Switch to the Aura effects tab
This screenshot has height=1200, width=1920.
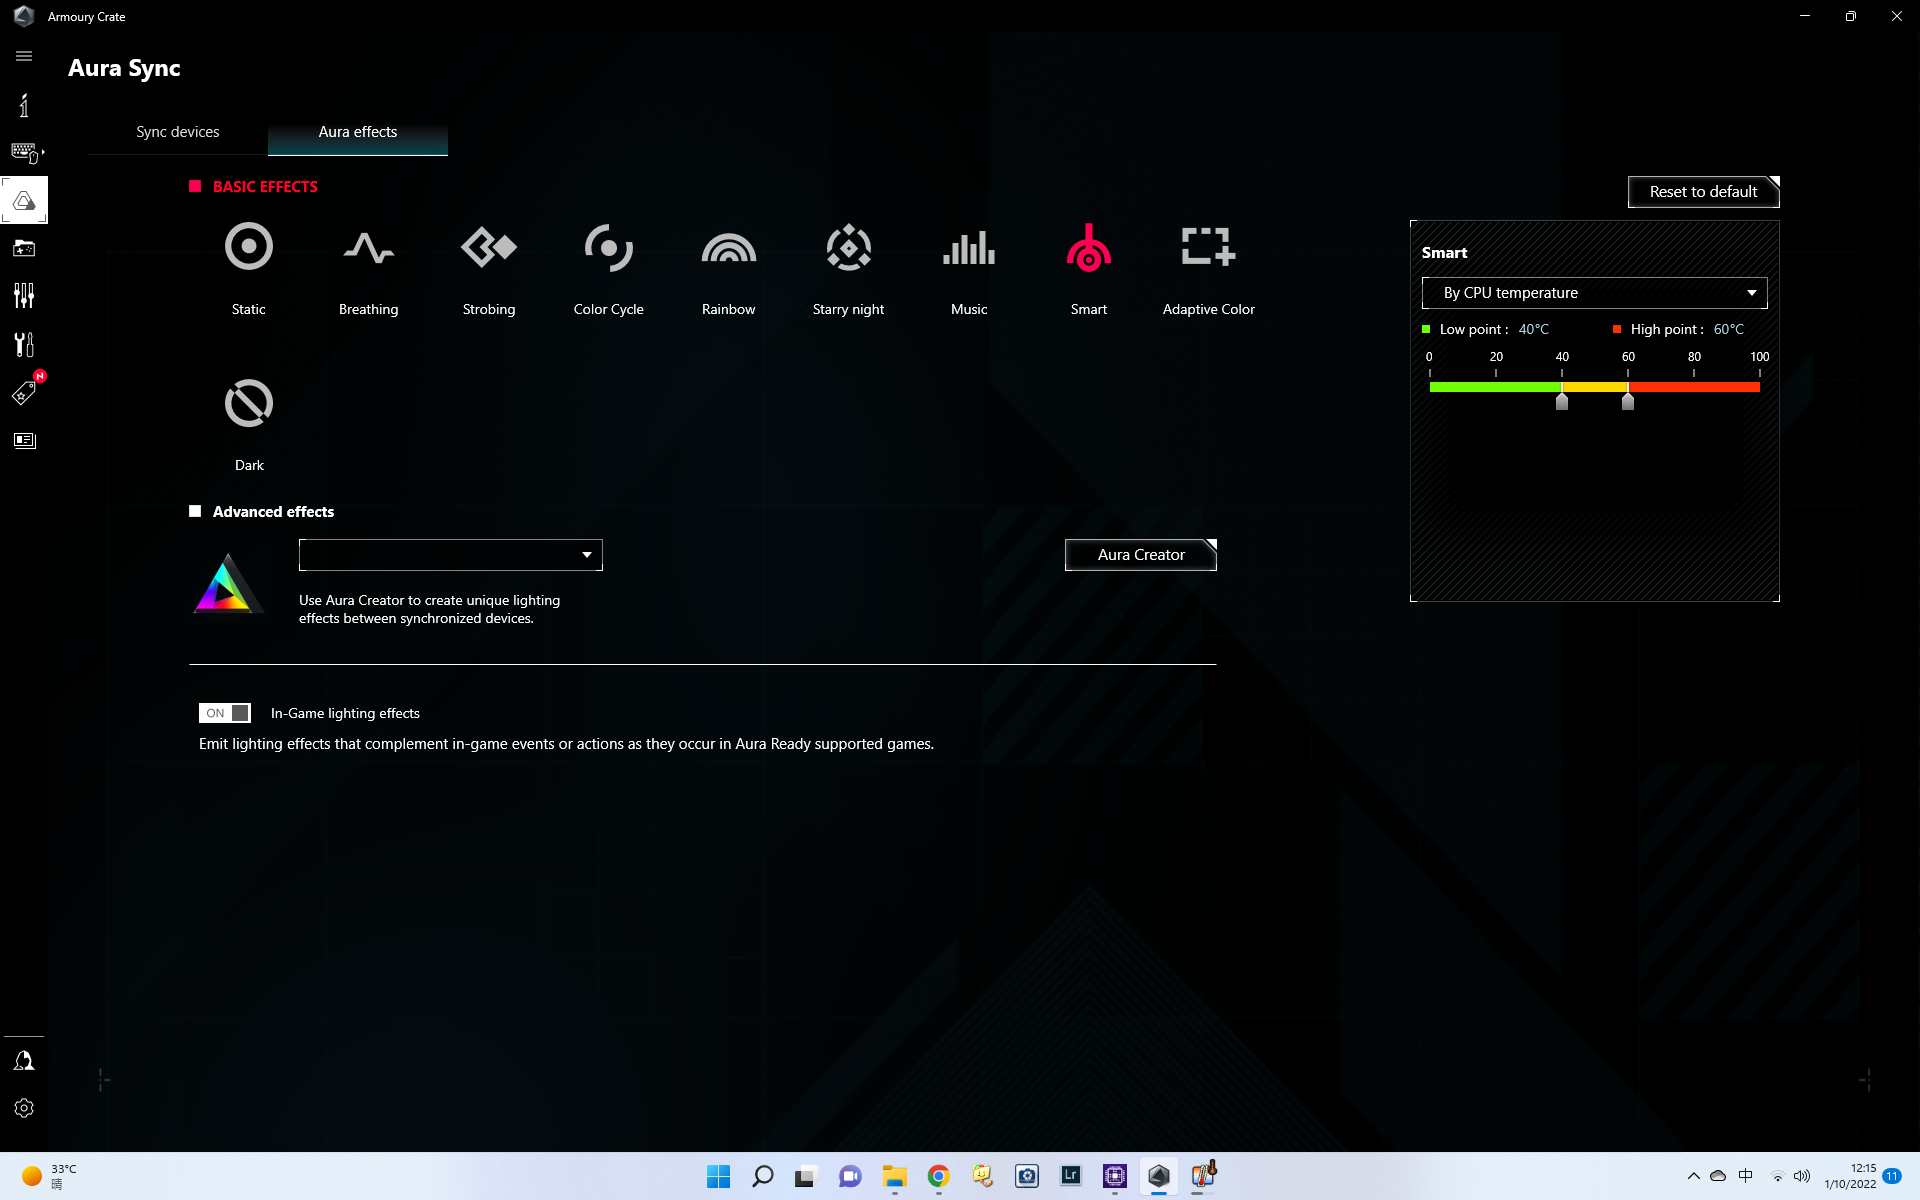358,132
